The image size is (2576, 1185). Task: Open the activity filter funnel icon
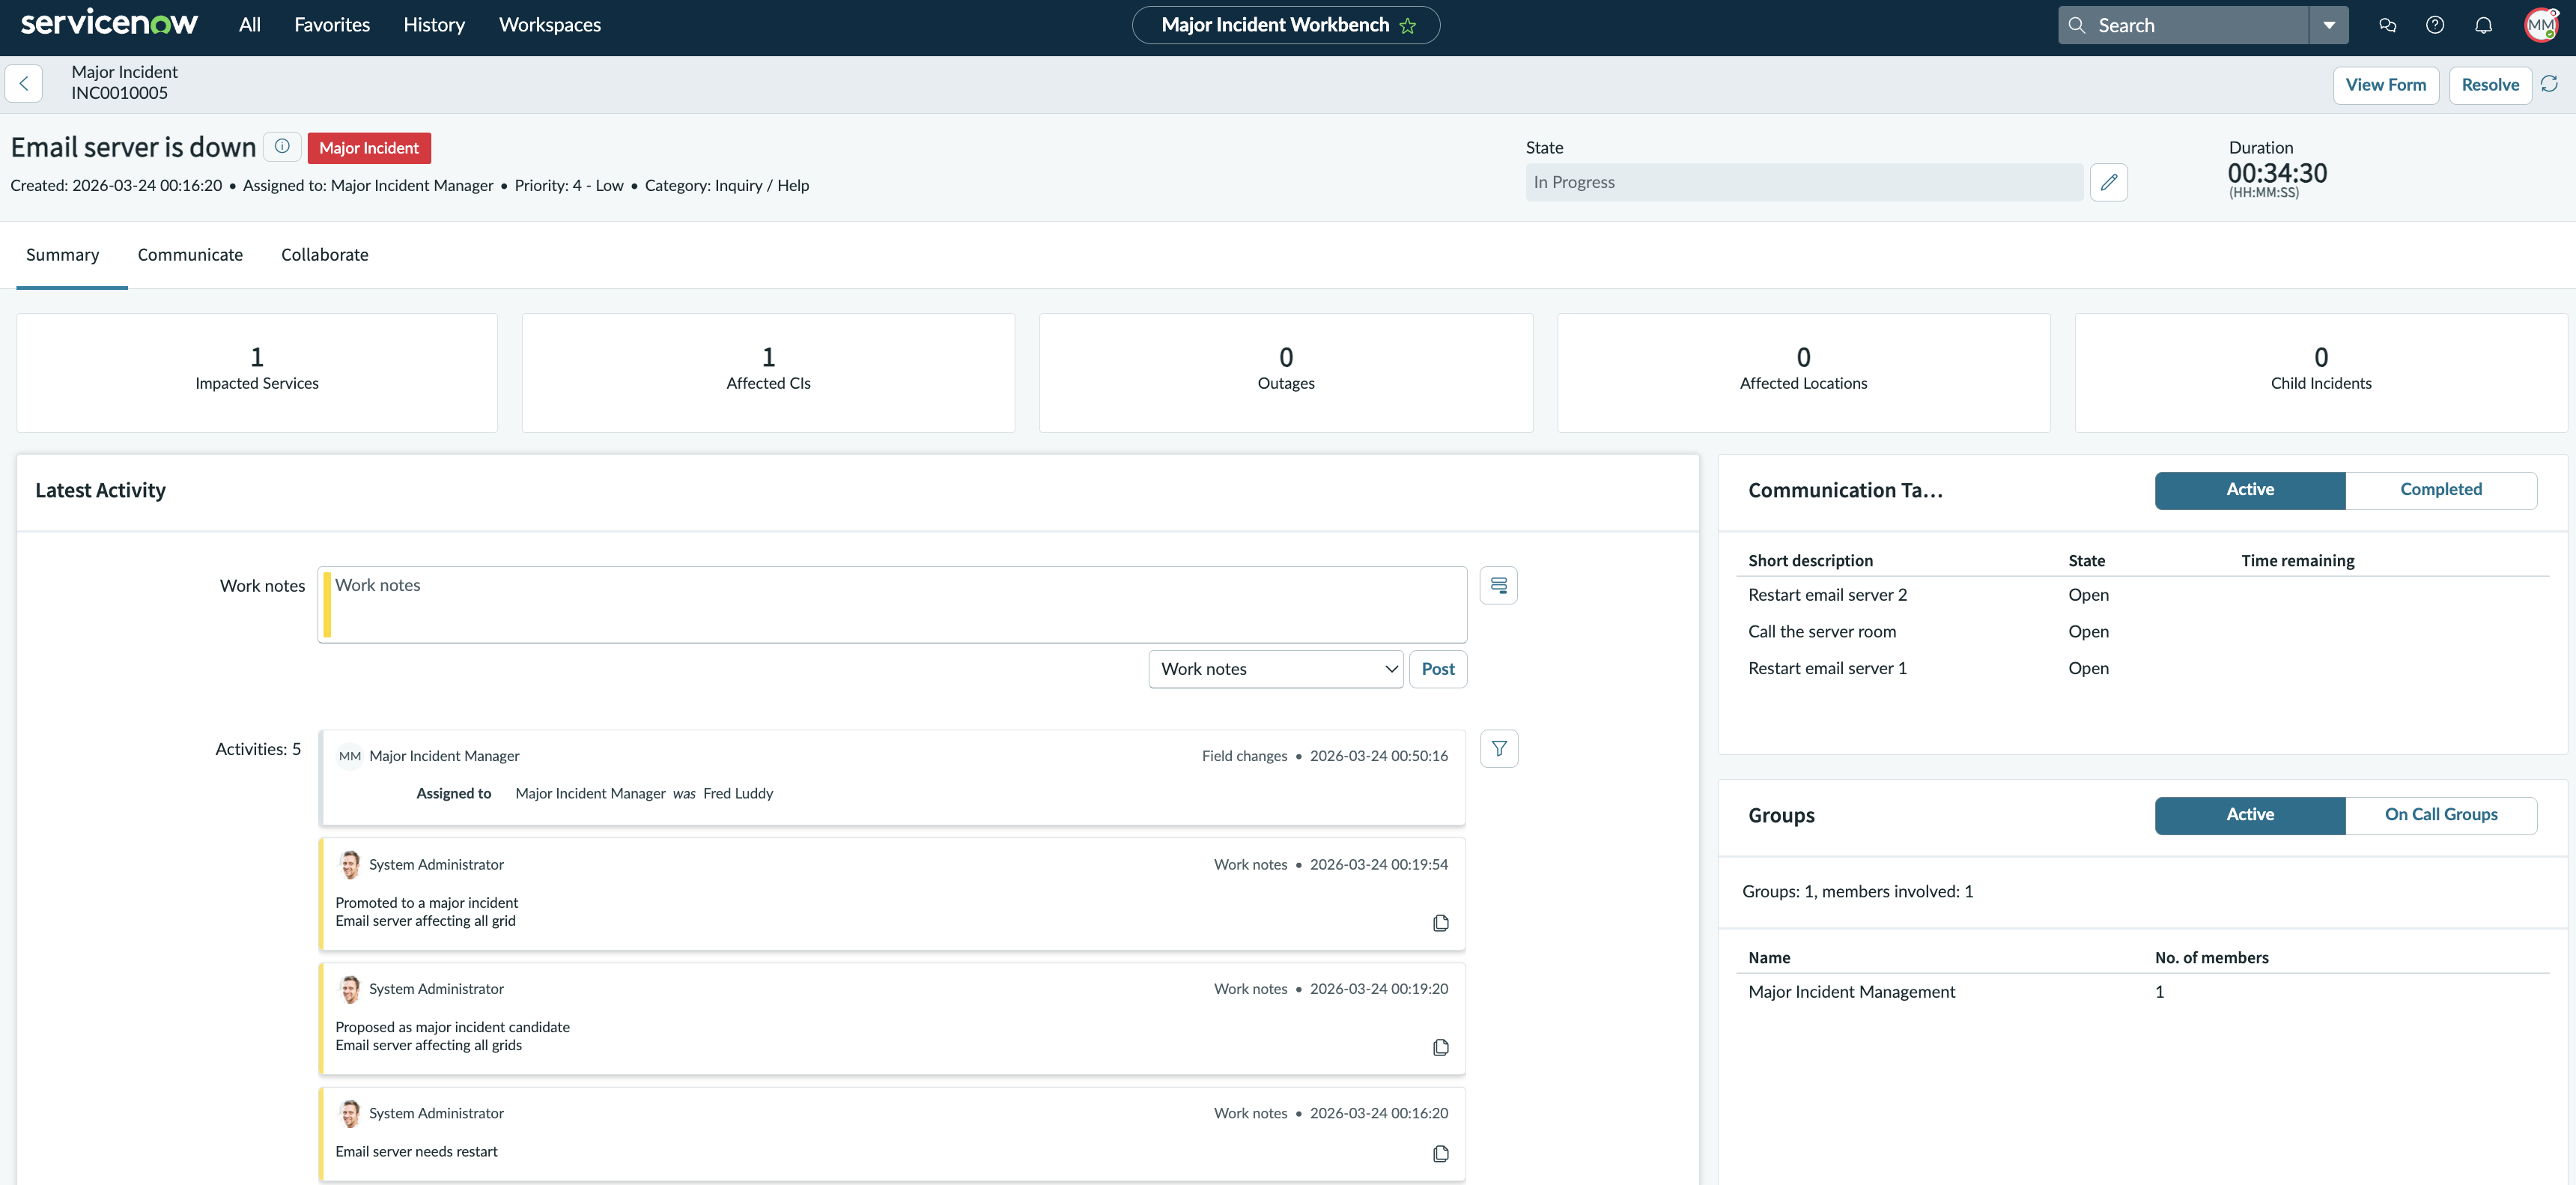(1499, 748)
